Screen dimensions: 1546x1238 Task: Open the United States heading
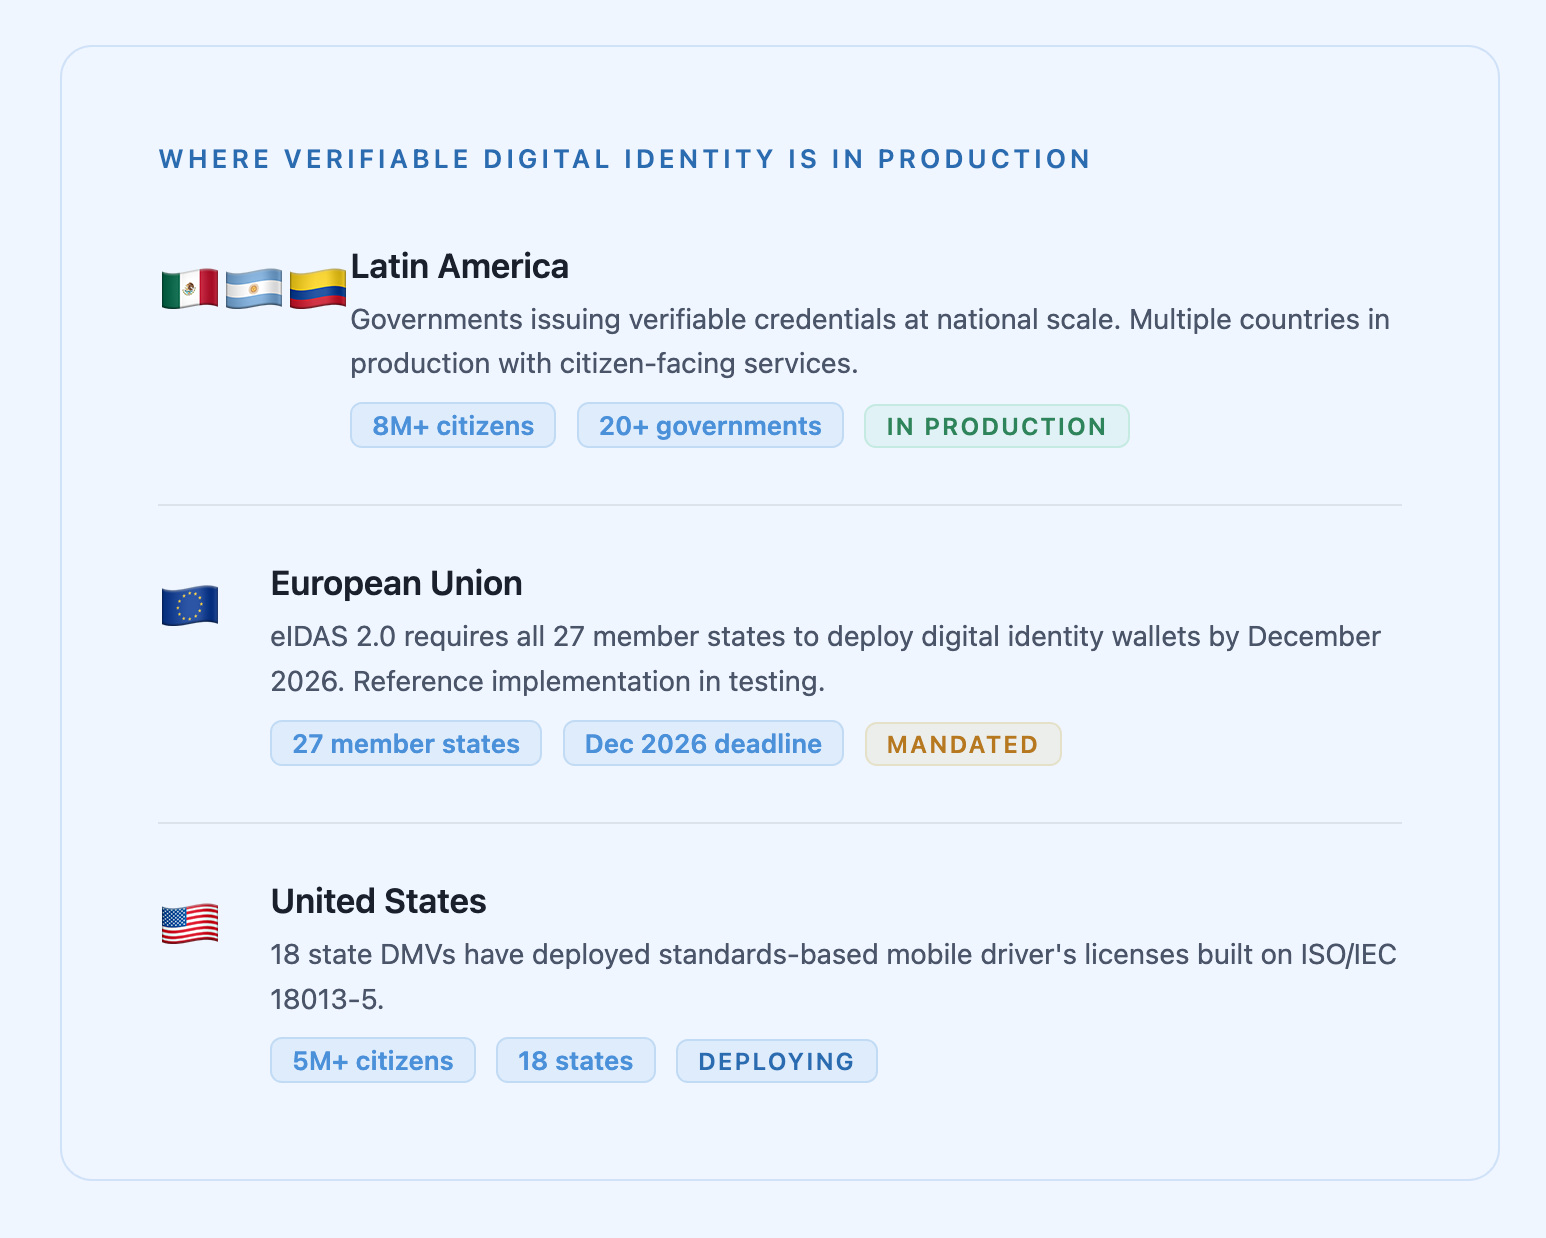point(379,902)
